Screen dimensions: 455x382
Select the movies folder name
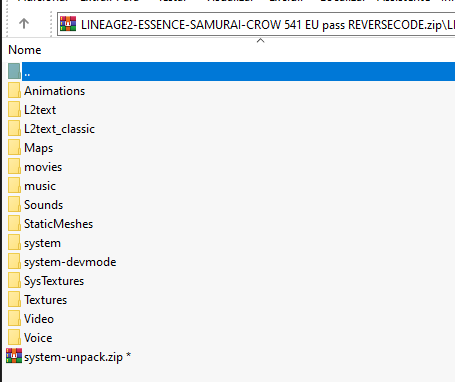[43, 167]
